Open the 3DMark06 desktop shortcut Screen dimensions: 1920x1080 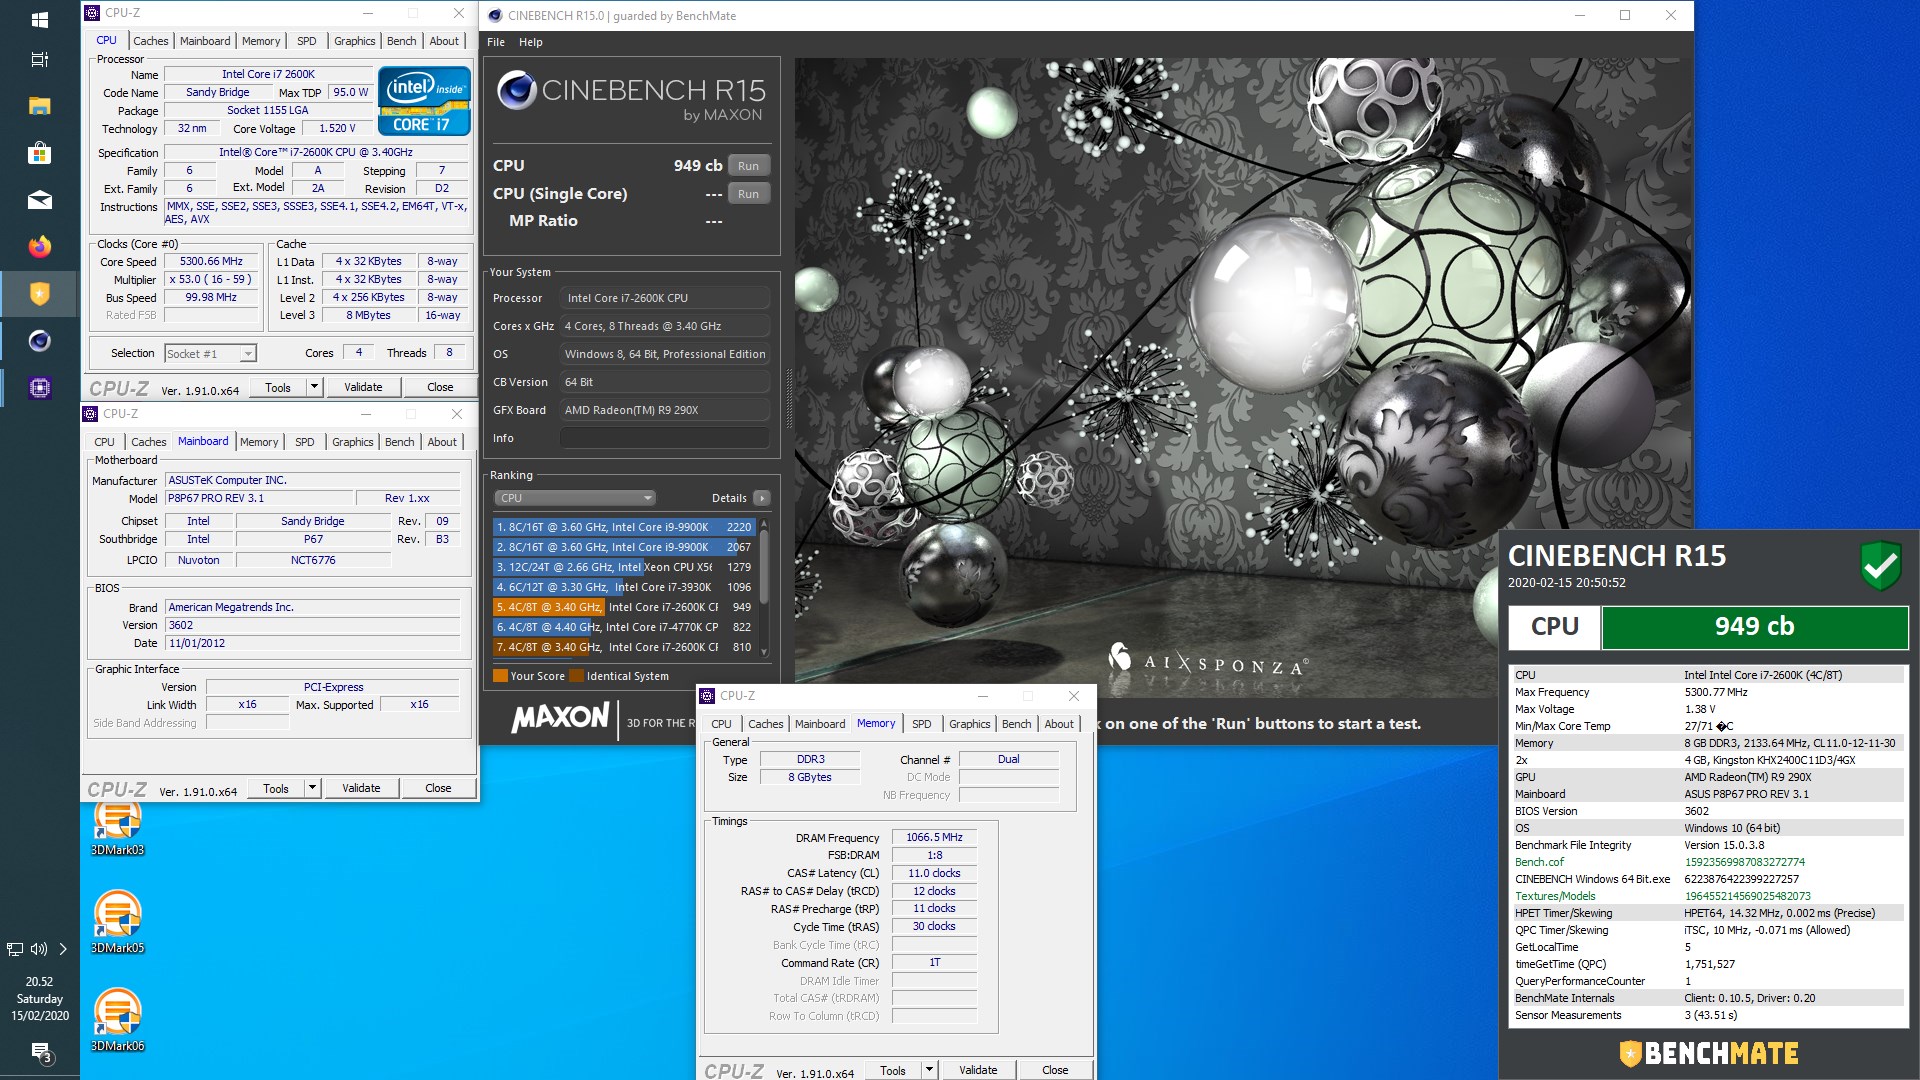pyautogui.click(x=118, y=1020)
